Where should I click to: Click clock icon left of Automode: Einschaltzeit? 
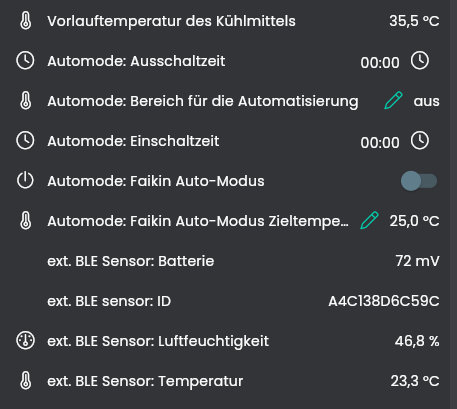pyautogui.click(x=25, y=141)
